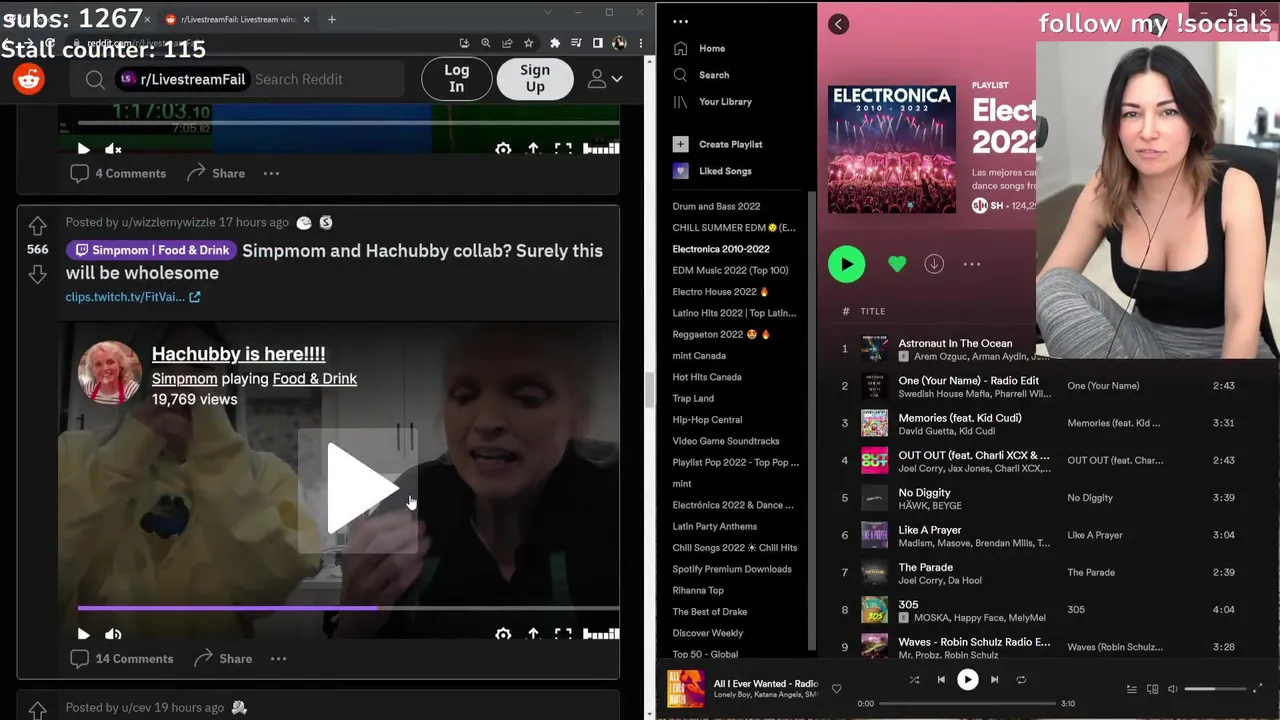
Task: Unmute the upper Reddit video
Action: point(113,149)
